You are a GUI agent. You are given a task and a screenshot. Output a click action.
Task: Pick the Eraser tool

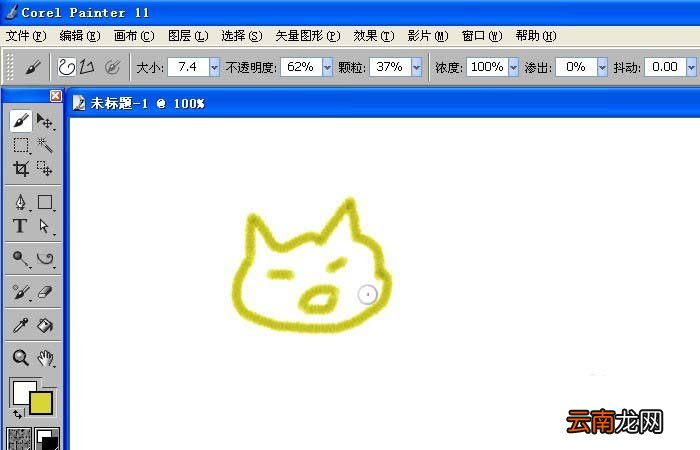pyautogui.click(x=45, y=292)
